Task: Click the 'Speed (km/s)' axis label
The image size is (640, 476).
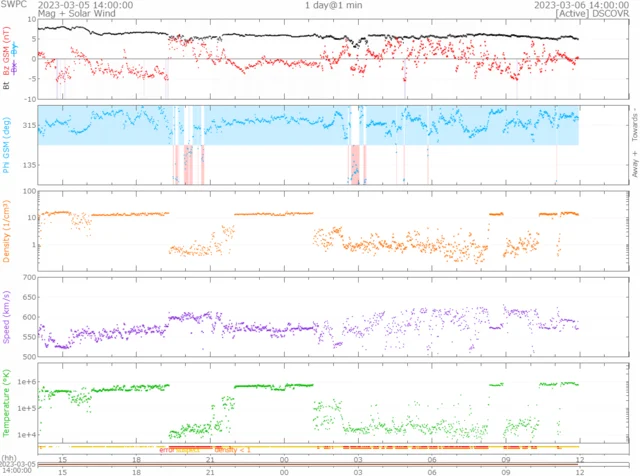Action: click(x=6, y=317)
